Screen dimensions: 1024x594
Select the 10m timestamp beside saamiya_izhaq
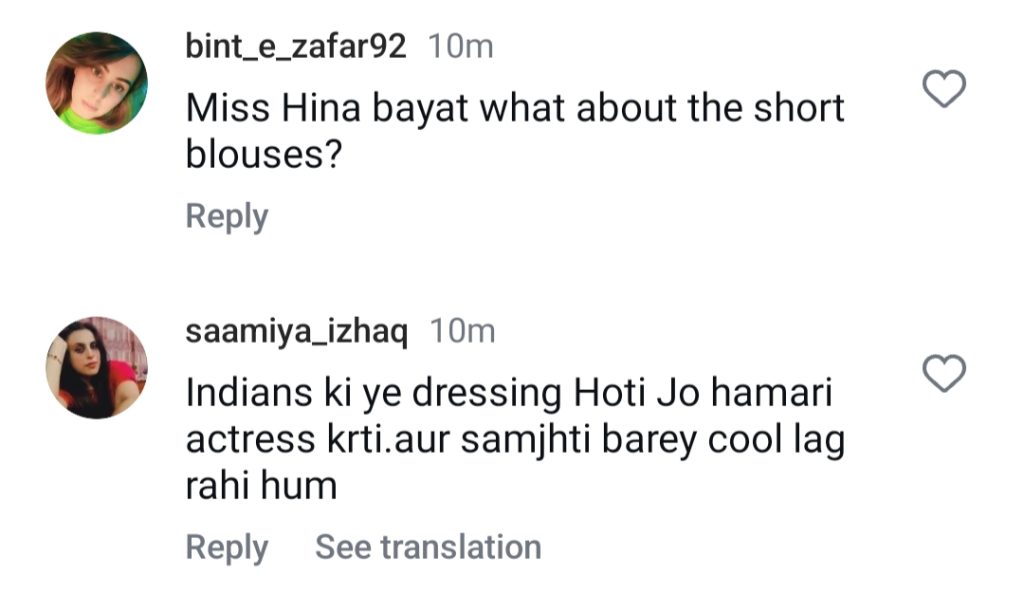[x=462, y=332]
